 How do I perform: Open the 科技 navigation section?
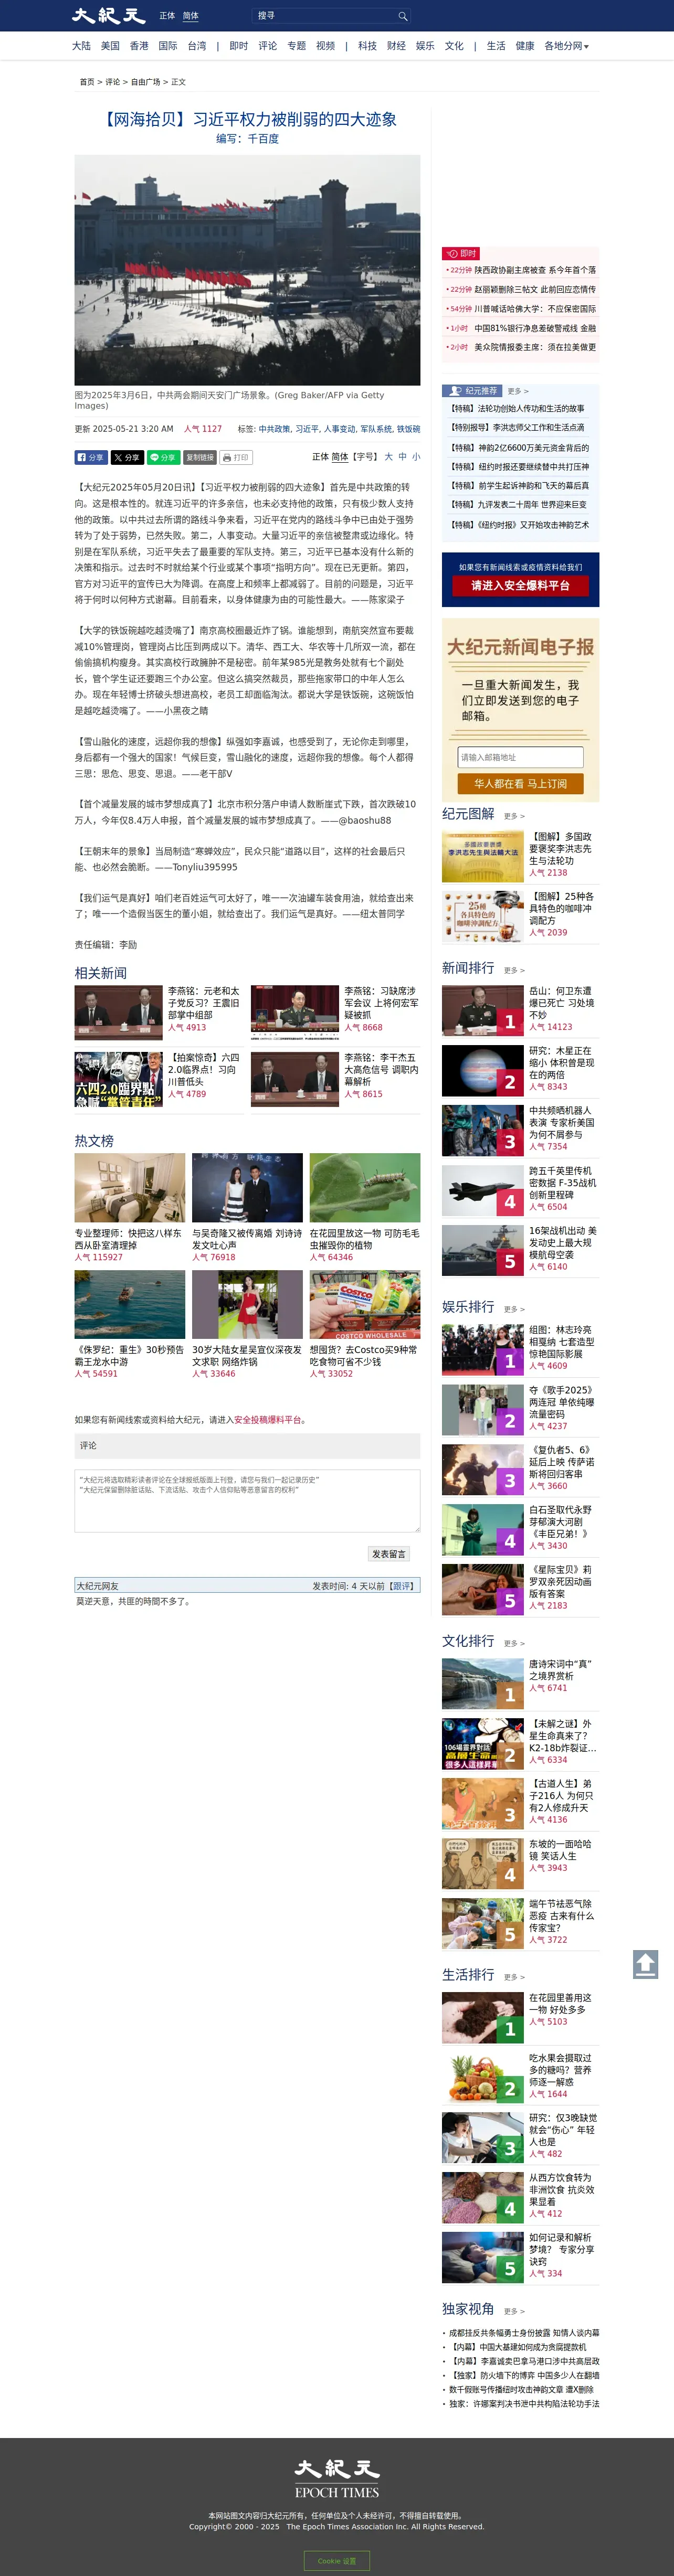point(368,46)
